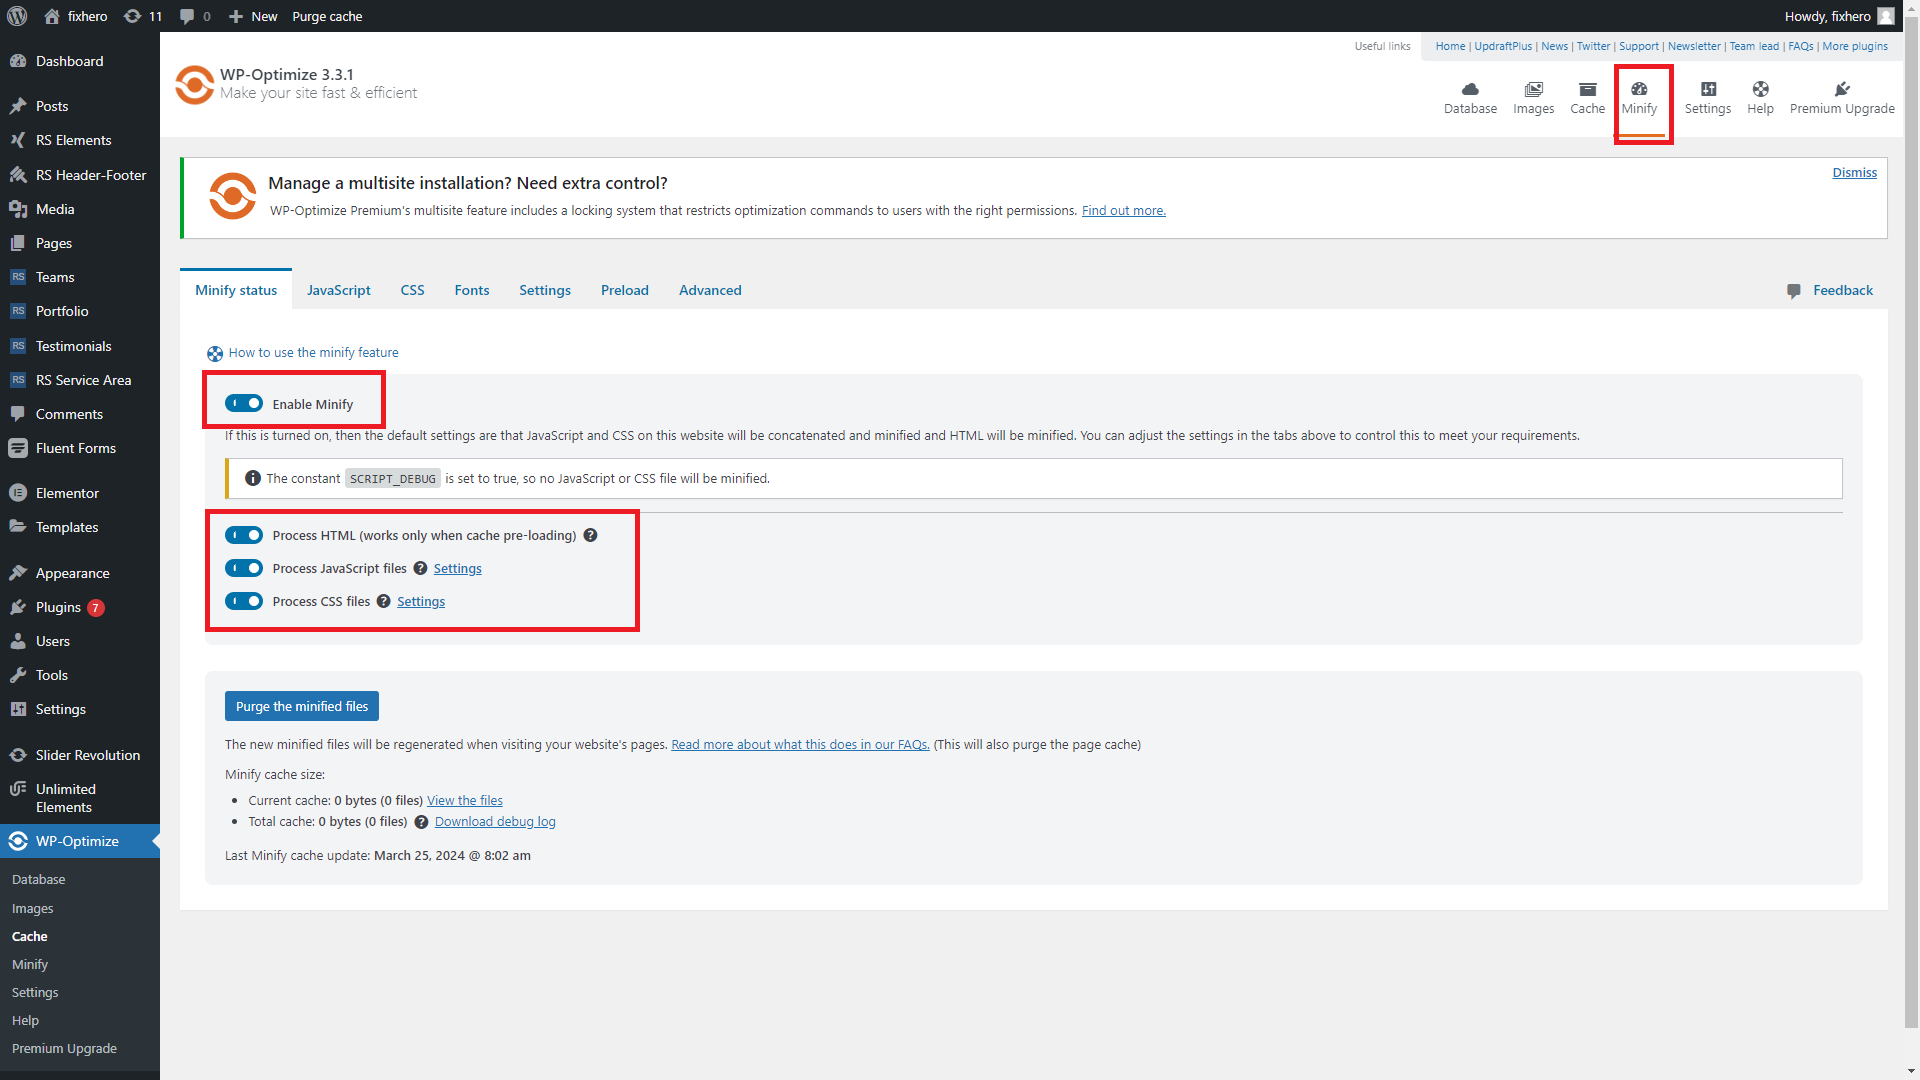Switch to the CSS tab
The height and width of the screenshot is (1080, 1920).
[412, 290]
